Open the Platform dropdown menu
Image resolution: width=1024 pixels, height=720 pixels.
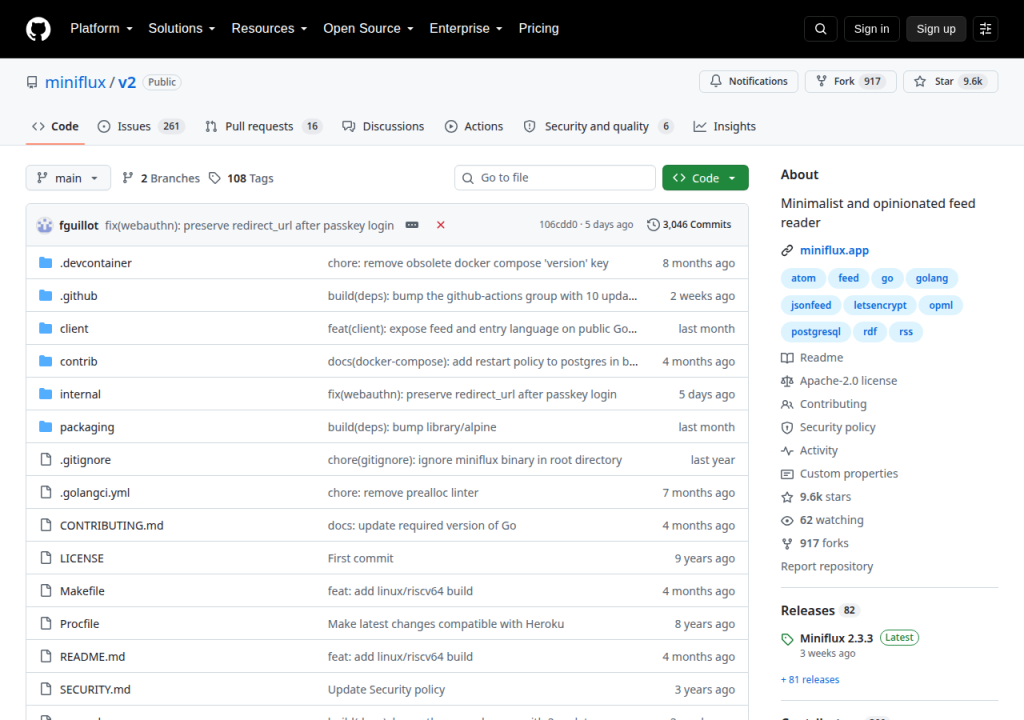[101, 29]
